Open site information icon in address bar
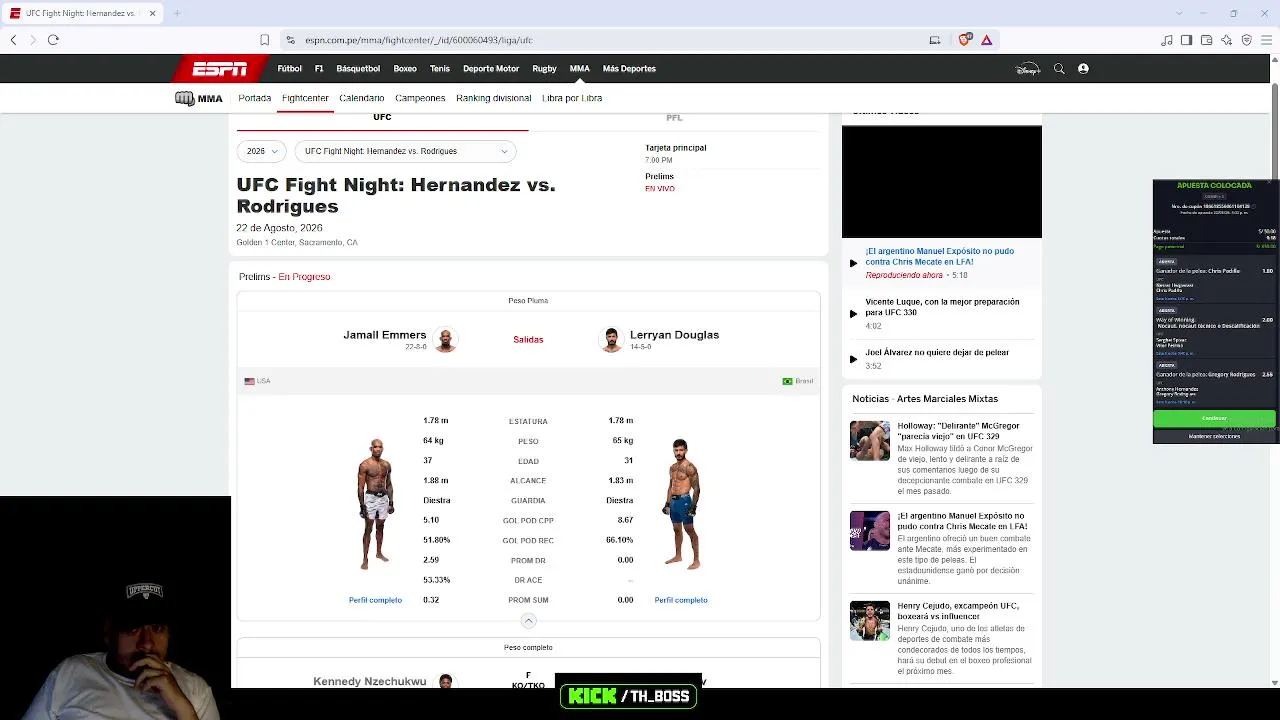The image size is (1280, 720). [x=290, y=40]
